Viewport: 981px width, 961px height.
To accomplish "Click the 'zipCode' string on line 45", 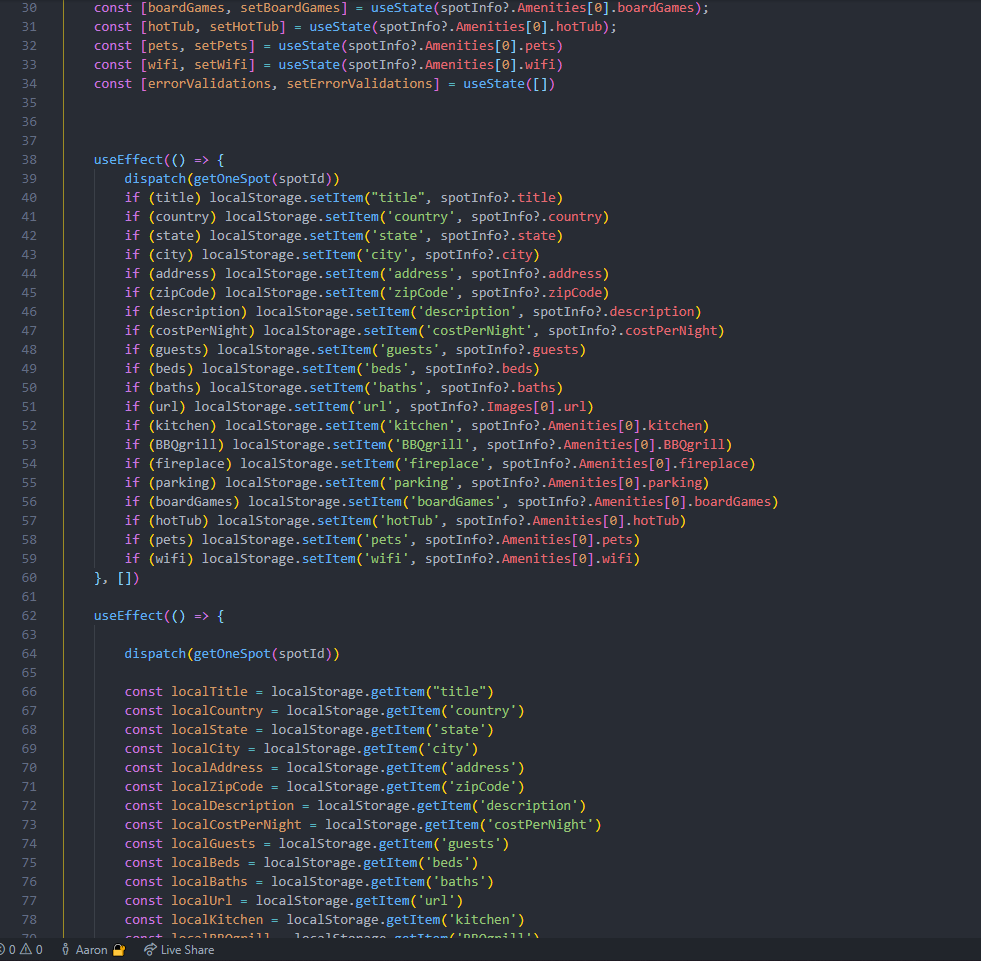I will point(421,293).
